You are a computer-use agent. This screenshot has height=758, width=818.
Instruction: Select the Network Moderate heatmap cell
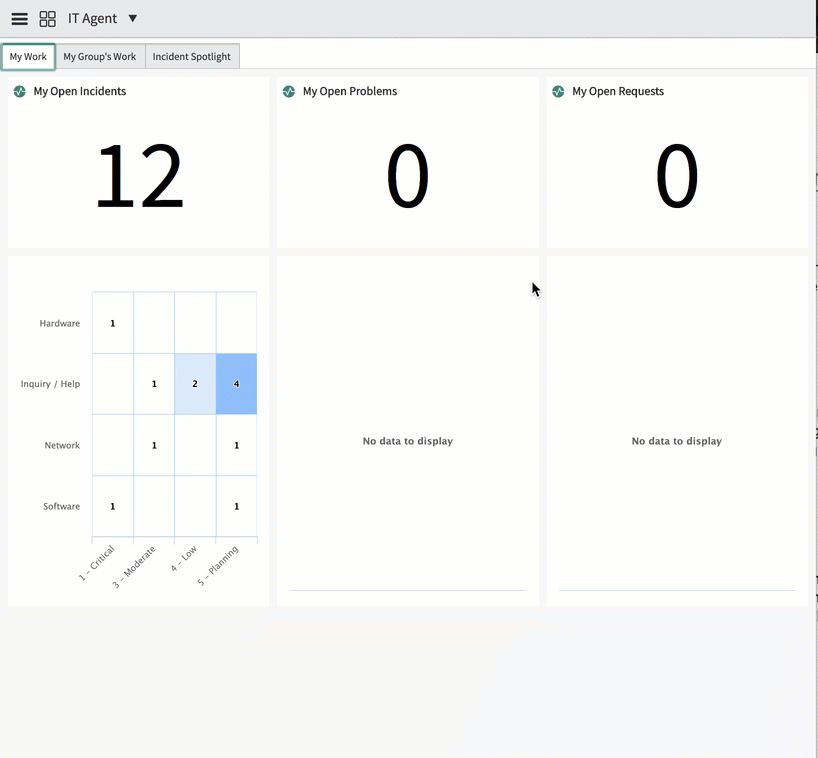tap(154, 445)
